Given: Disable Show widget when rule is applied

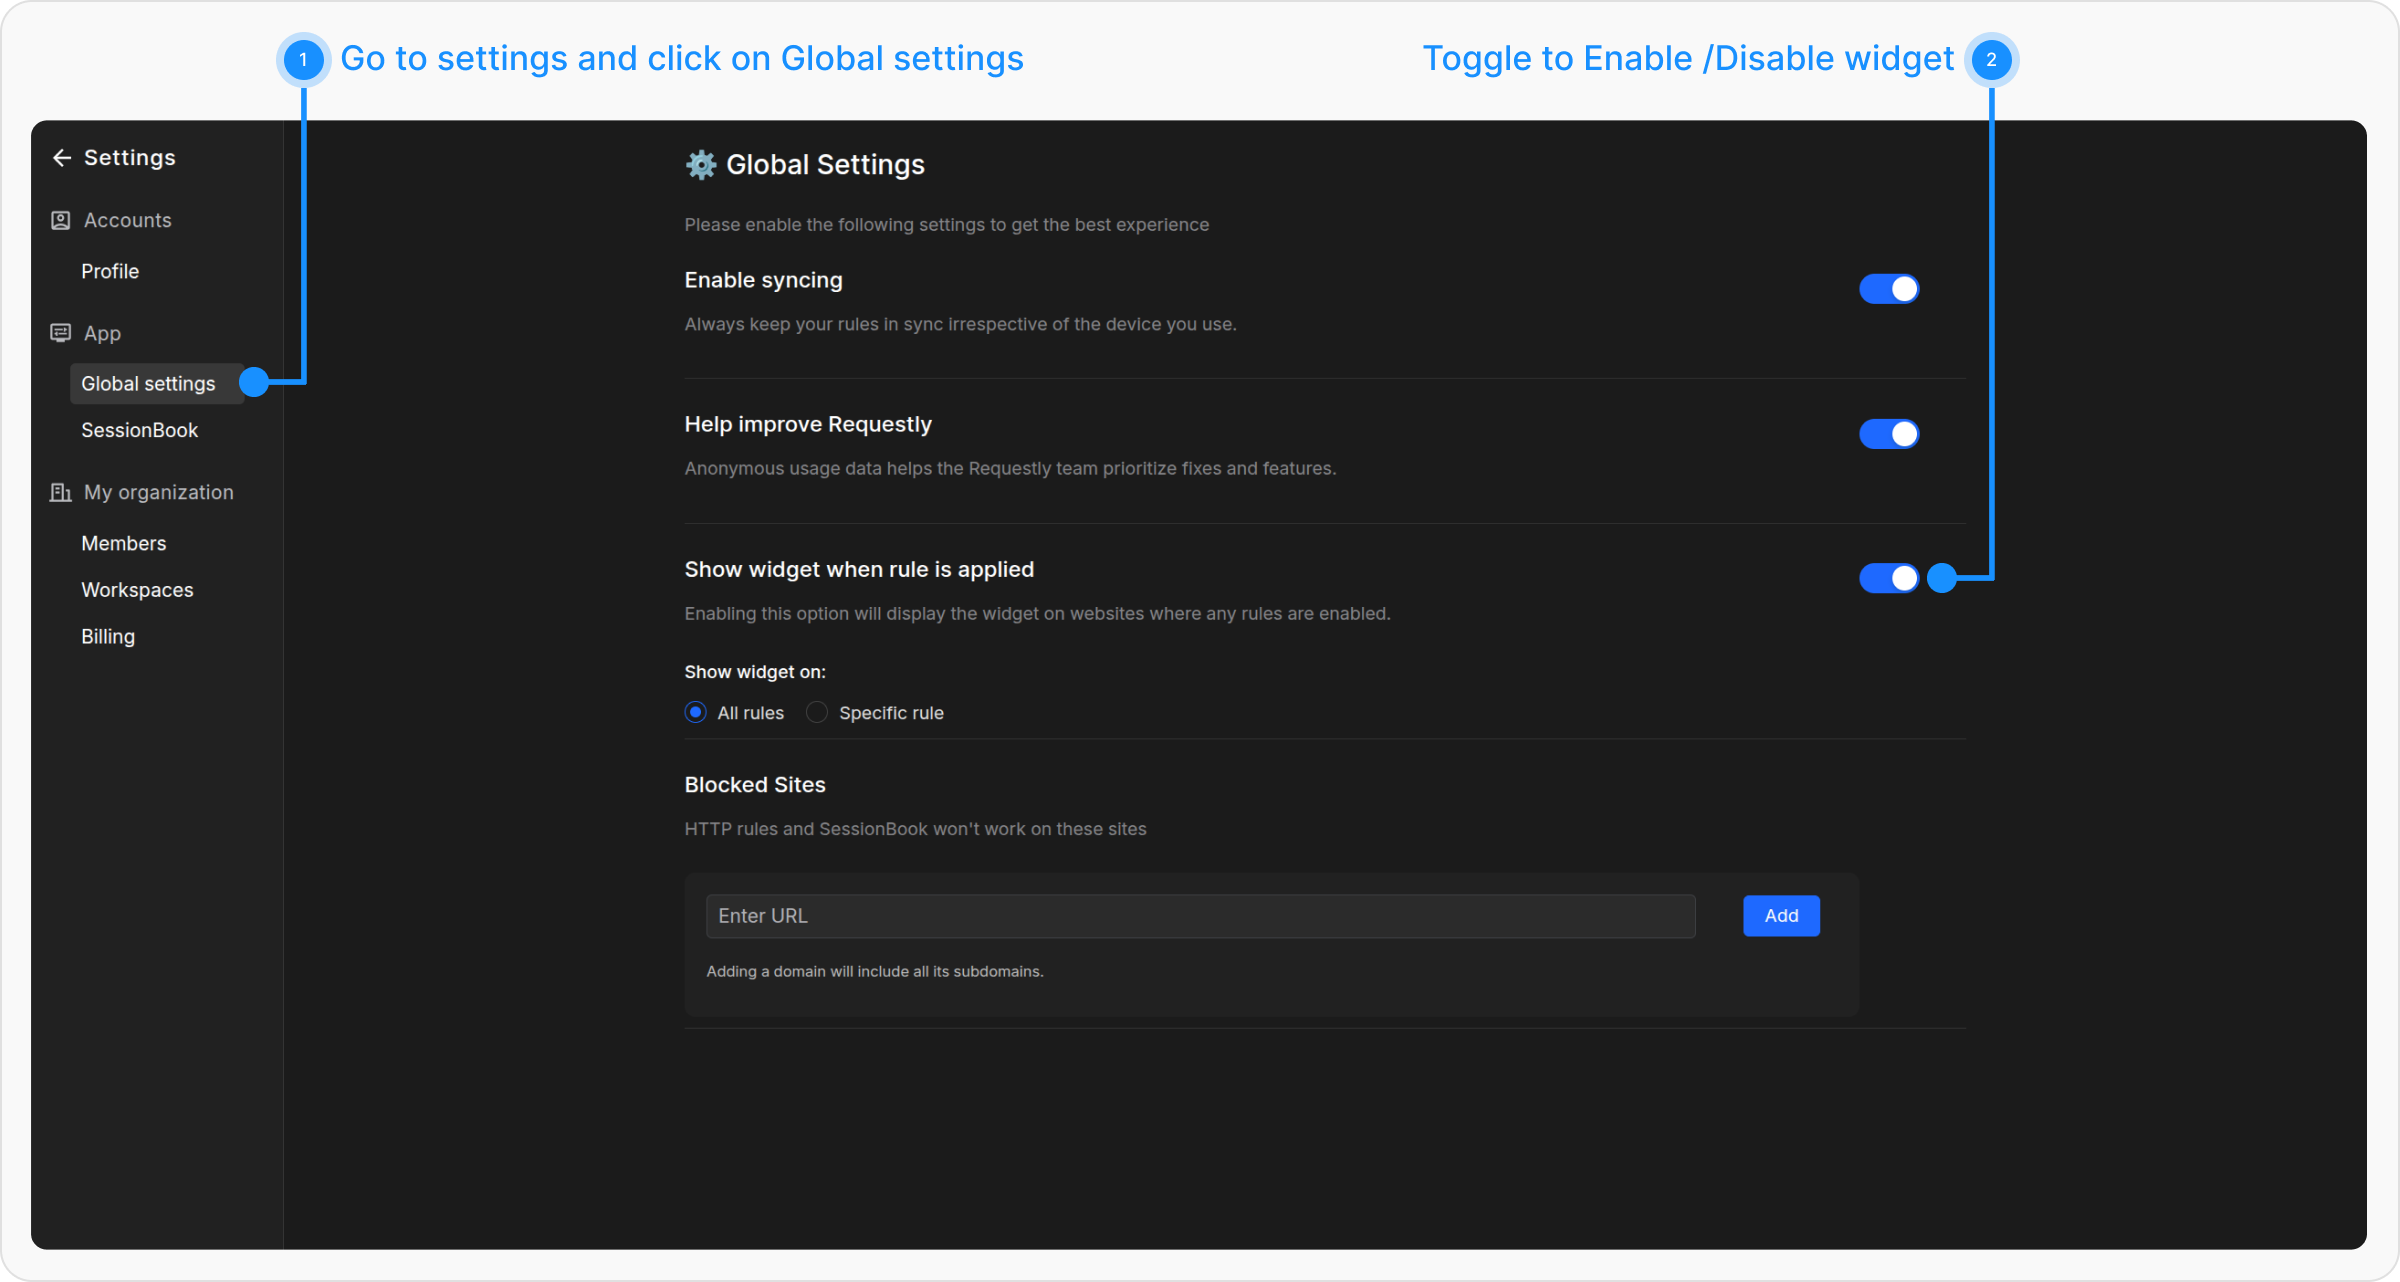Looking at the screenshot, I should (x=1888, y=578).
